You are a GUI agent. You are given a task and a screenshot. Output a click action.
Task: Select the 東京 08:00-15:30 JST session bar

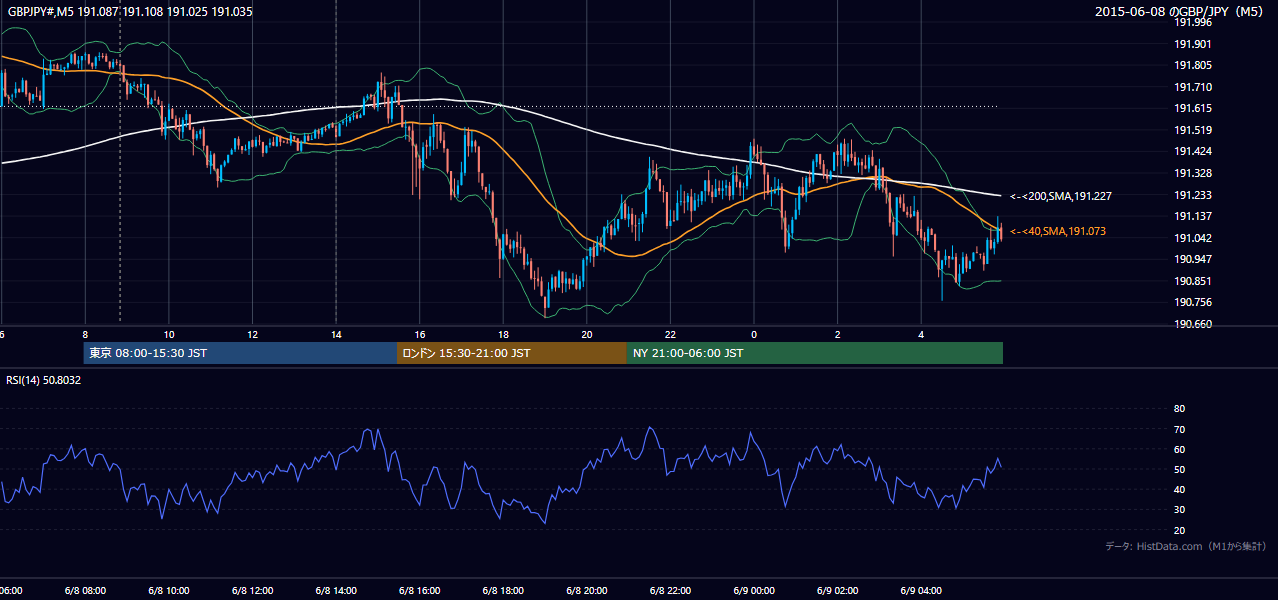pyautogui.click(x=240, y=353)
